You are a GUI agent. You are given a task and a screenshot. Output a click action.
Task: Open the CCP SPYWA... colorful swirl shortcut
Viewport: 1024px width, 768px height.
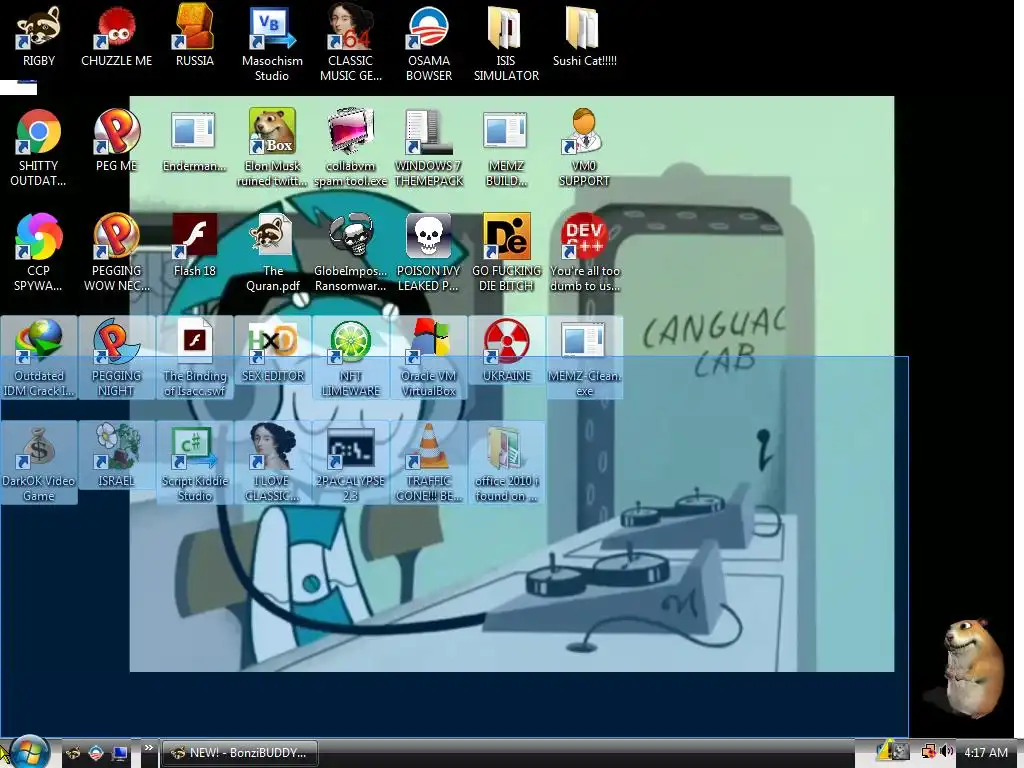coord(39,253)
